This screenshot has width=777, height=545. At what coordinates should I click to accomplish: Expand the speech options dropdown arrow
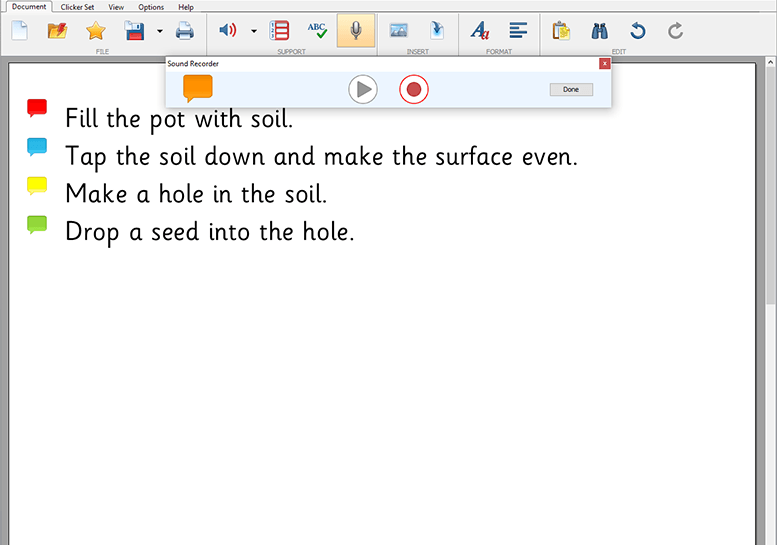pyautogui.click(x=253, y=31)
